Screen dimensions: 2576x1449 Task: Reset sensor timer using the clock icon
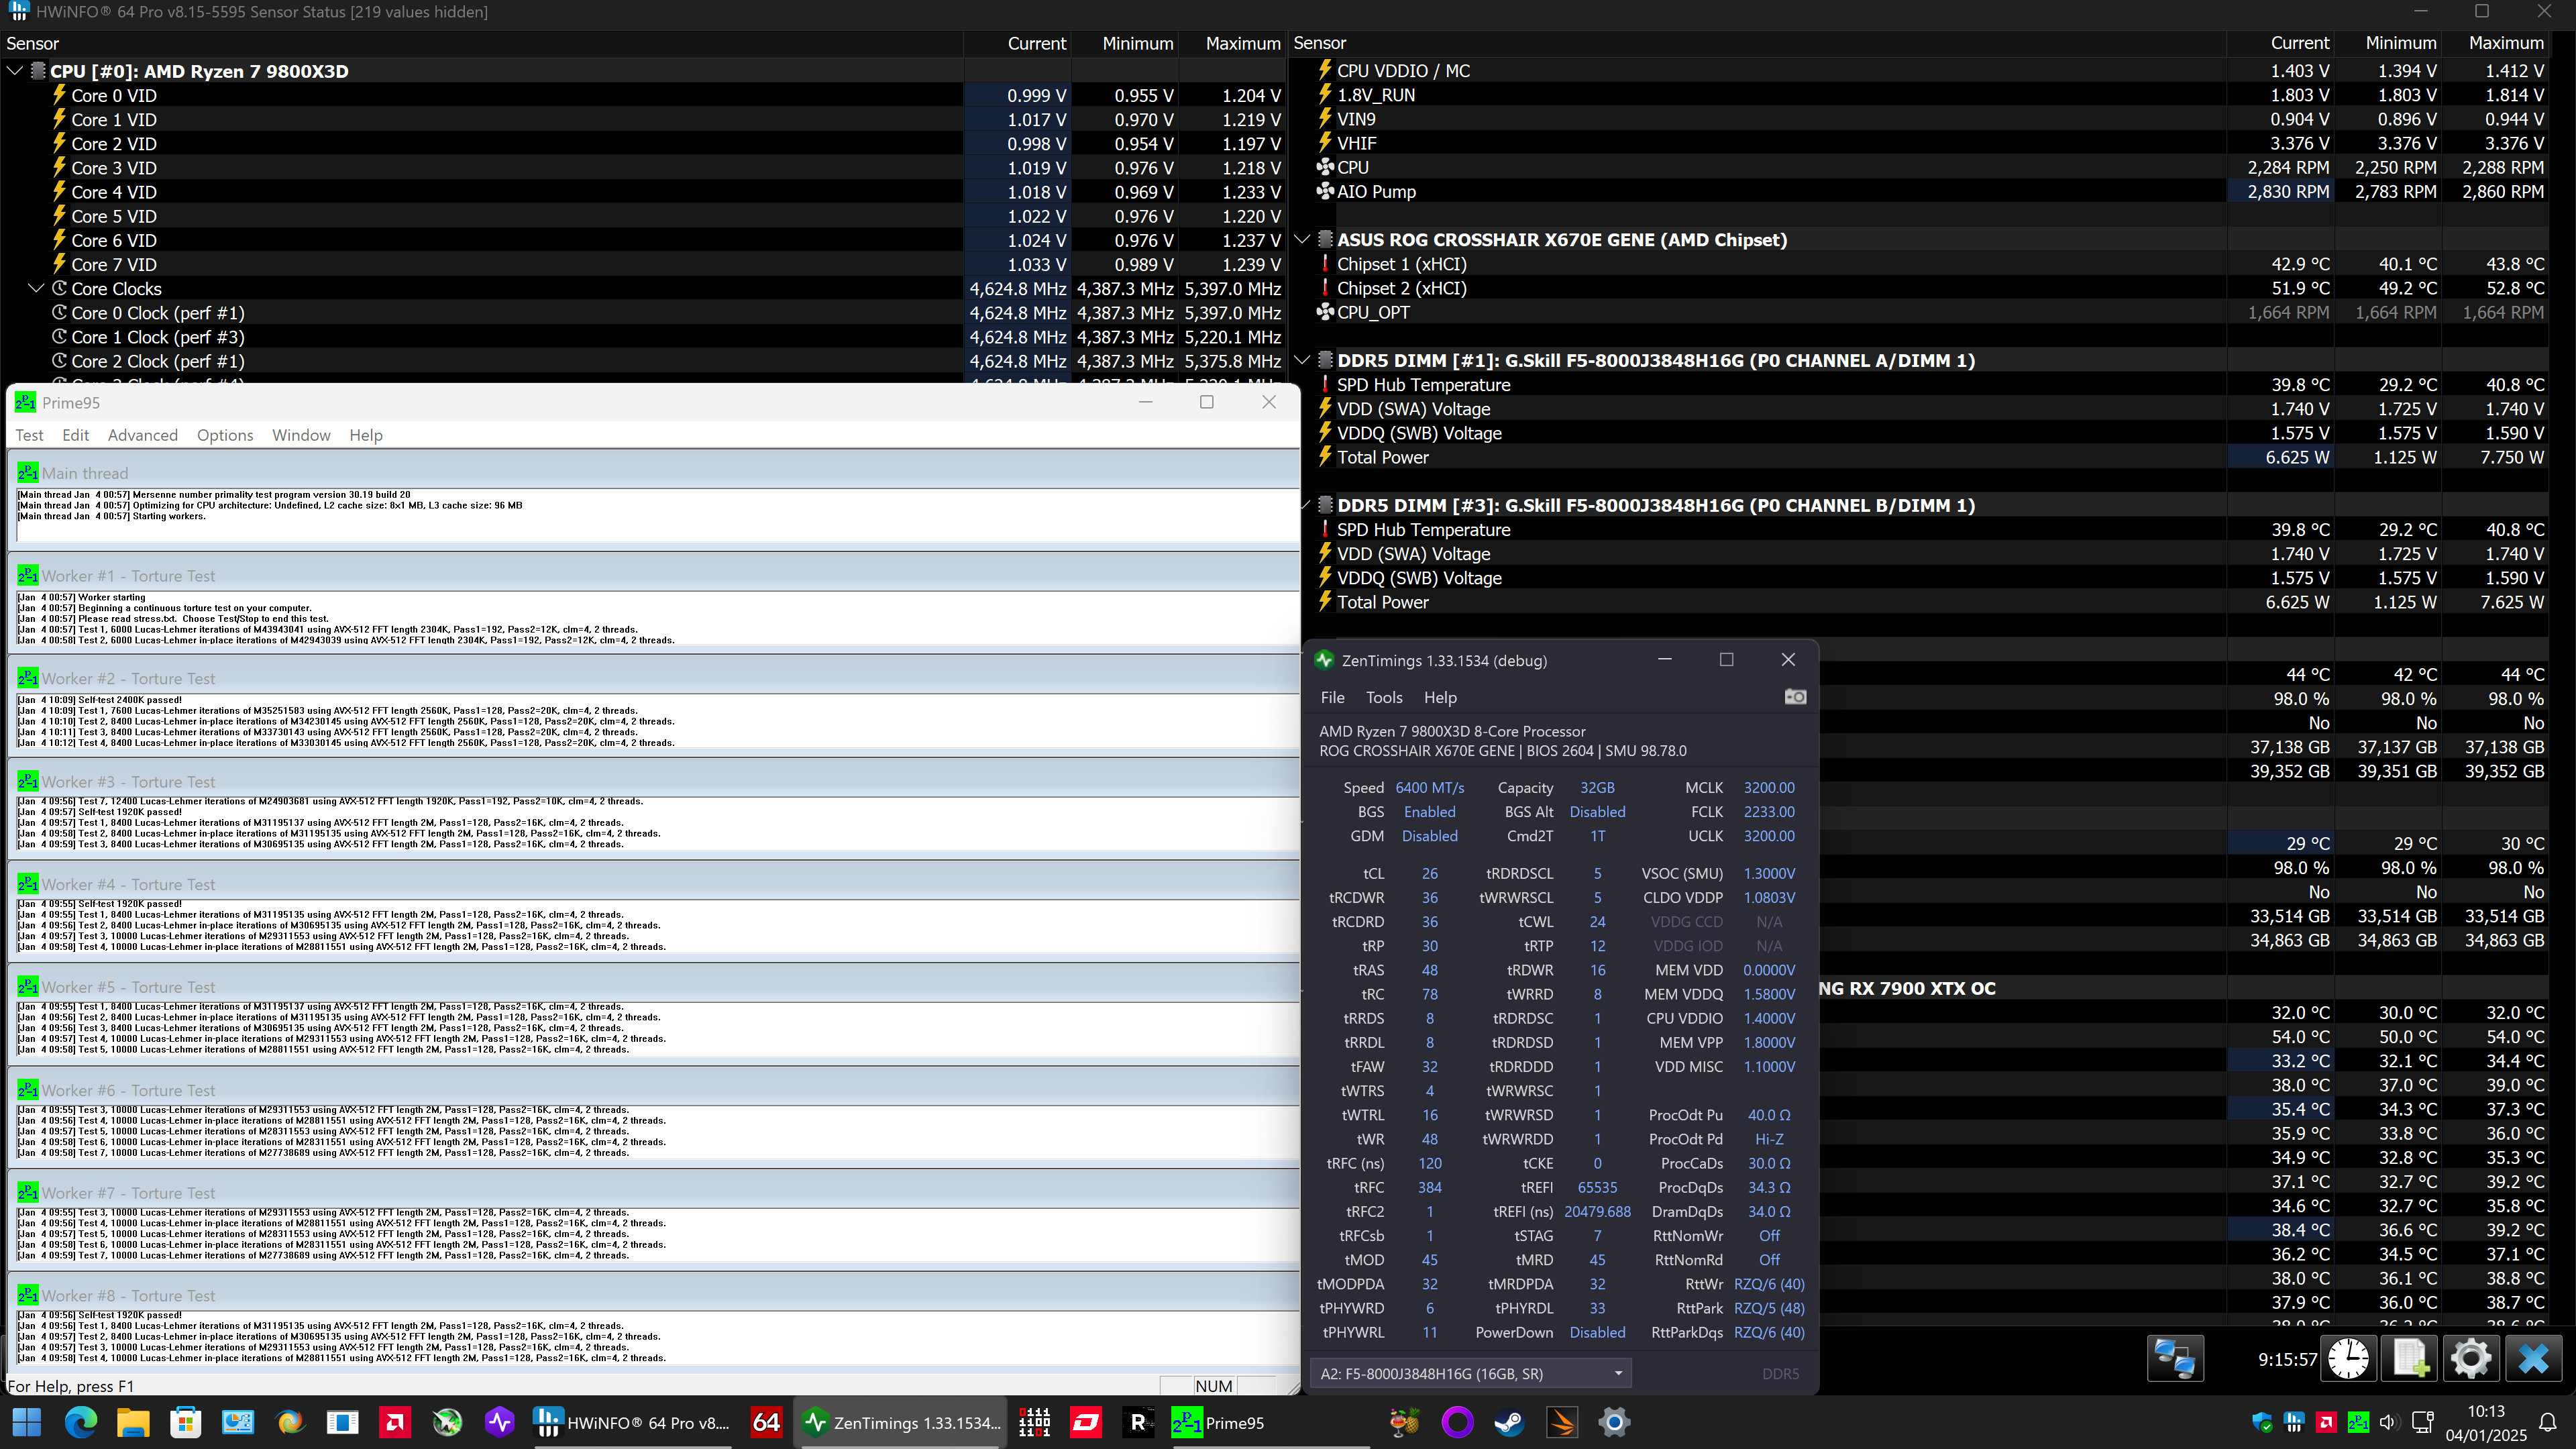2347,1359
